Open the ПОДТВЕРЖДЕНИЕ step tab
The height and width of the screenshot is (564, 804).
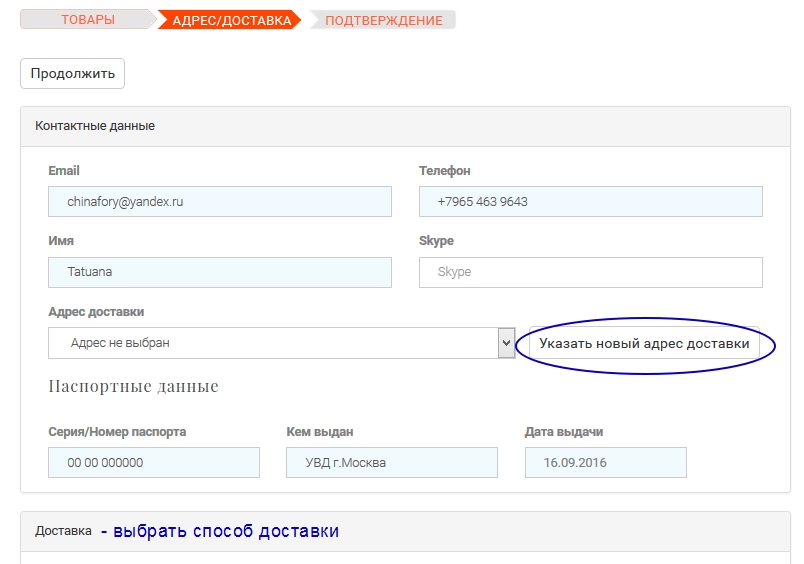coord(383,20)
